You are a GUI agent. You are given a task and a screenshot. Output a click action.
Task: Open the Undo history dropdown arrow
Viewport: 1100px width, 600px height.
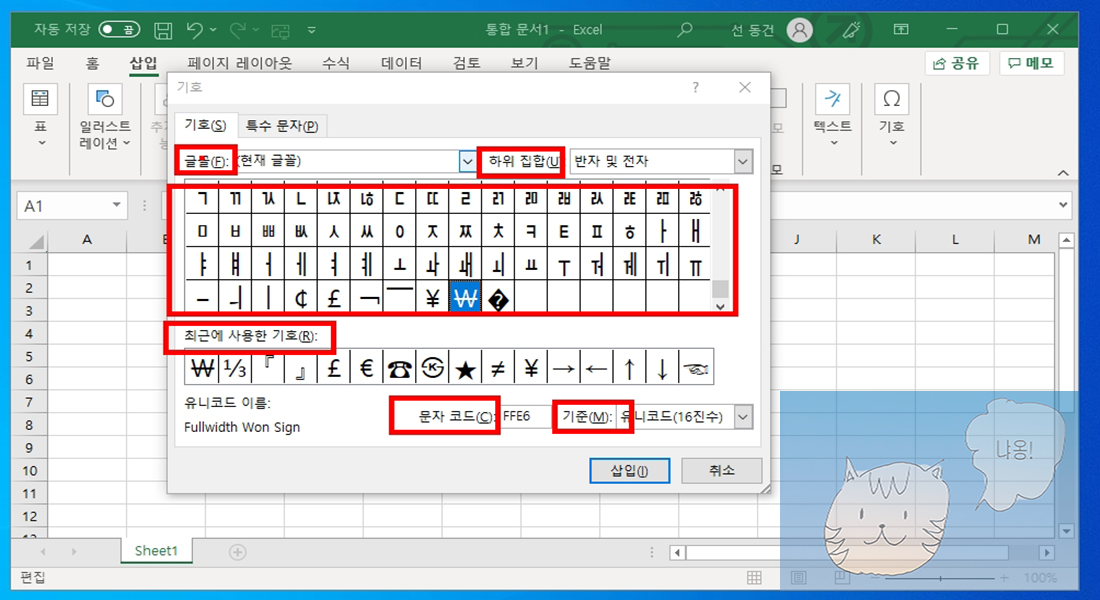coord(213,29)
